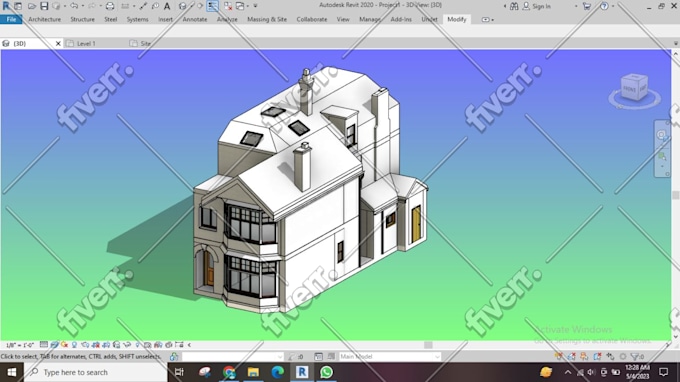Viewport: 680px width, 382px height.
Task: Click the Type here to search box
Action: [95, 372]
